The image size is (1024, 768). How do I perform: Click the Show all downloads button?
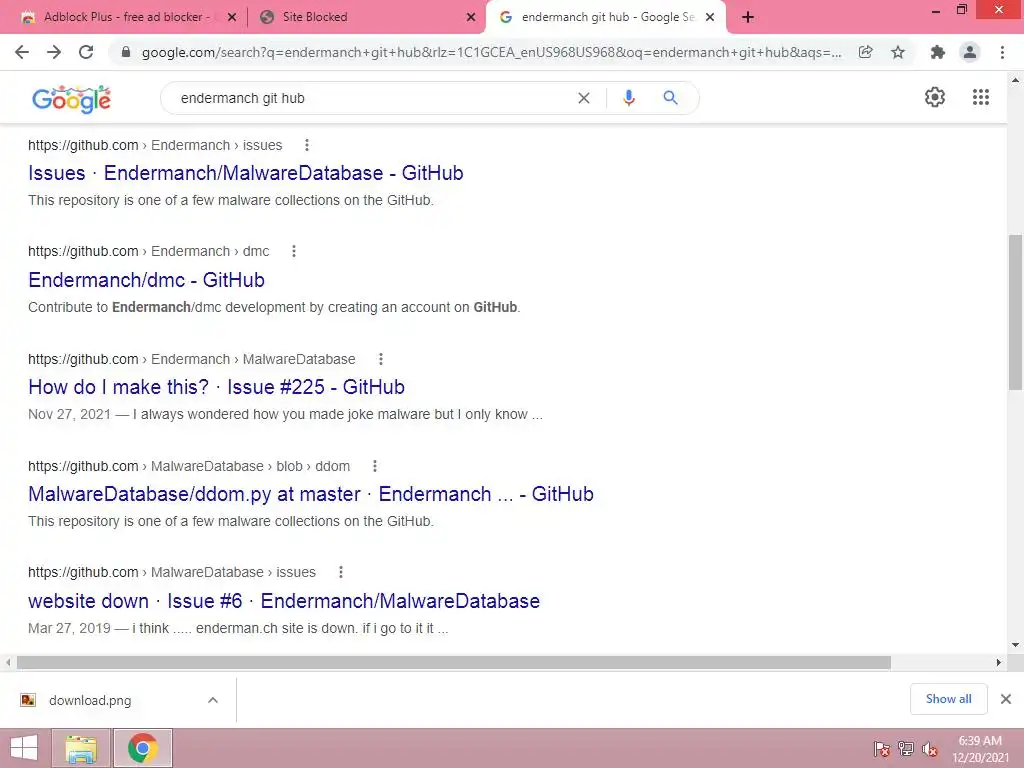pos(948,699)
